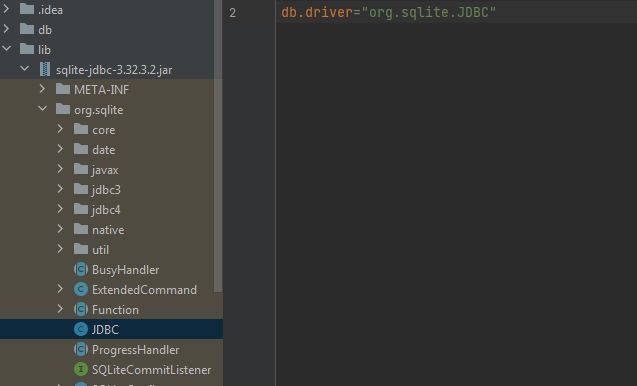
Task: Collapse the lib folder chevron
Action: tap(6, 49)
